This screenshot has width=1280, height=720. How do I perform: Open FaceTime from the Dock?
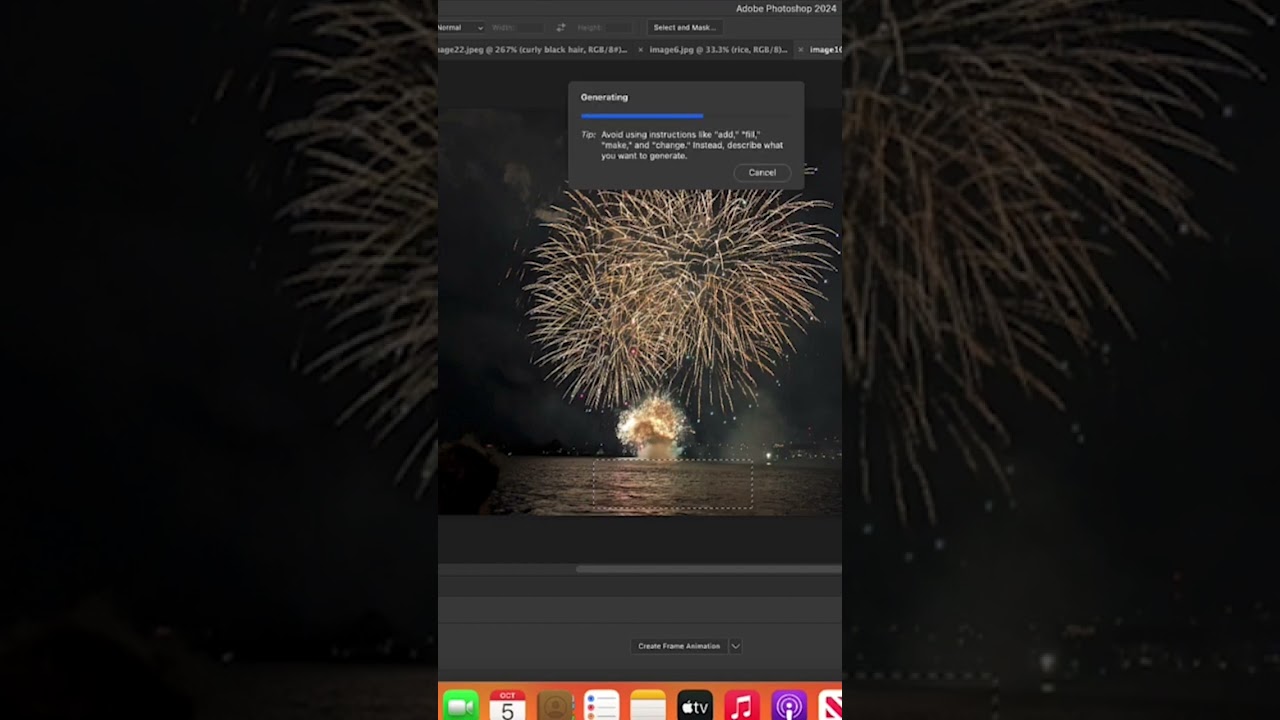click(460, 706)
